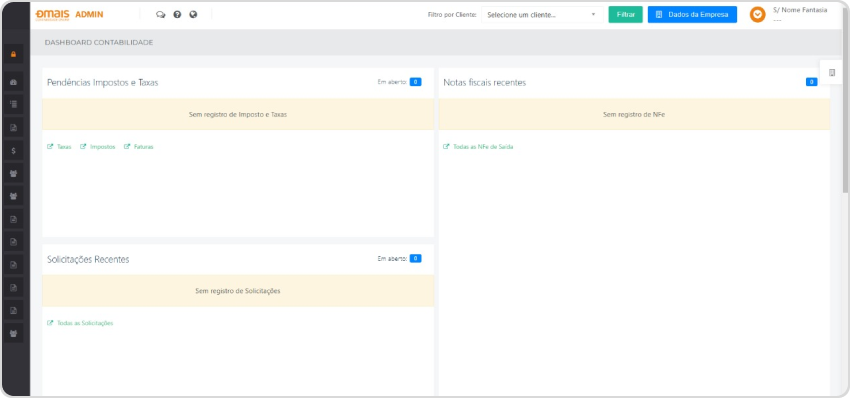Image resolution: width=850 pixels, height=398 pixels.
Task: Click the globe icon in header
Action: tap(193, 15)
